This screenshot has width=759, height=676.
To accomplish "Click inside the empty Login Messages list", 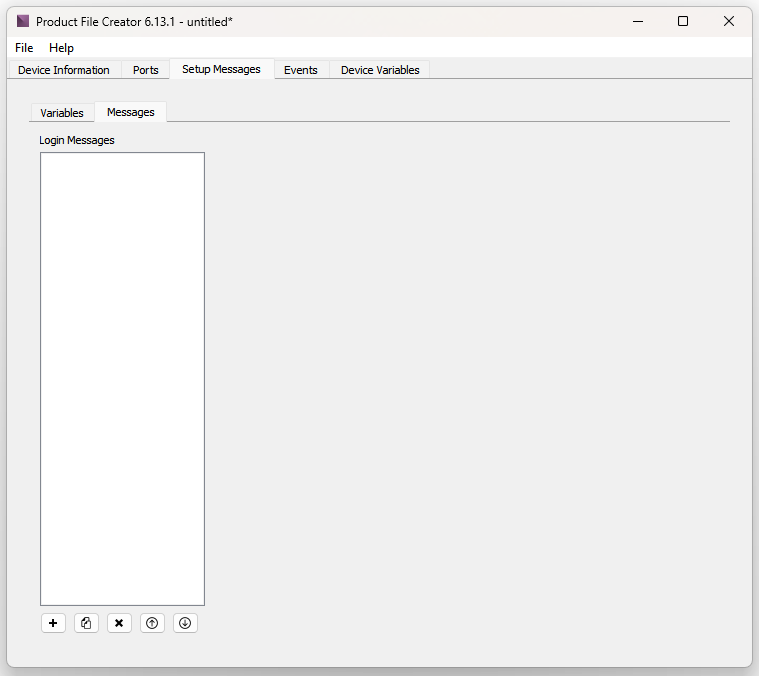I will (122, 378).
